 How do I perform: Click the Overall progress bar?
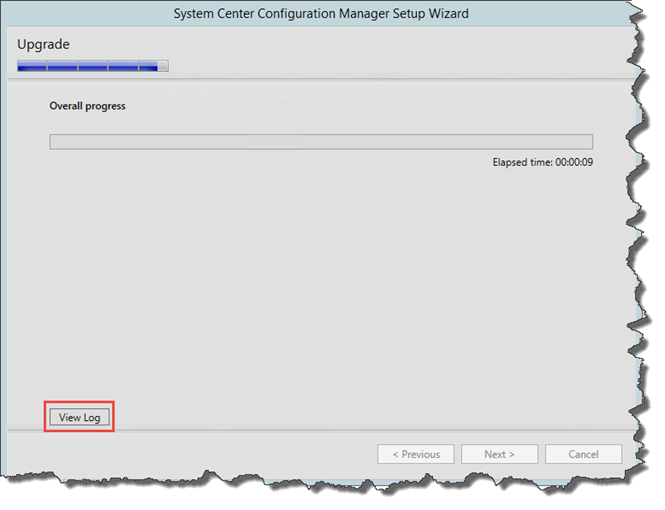[x=321, y=142]
